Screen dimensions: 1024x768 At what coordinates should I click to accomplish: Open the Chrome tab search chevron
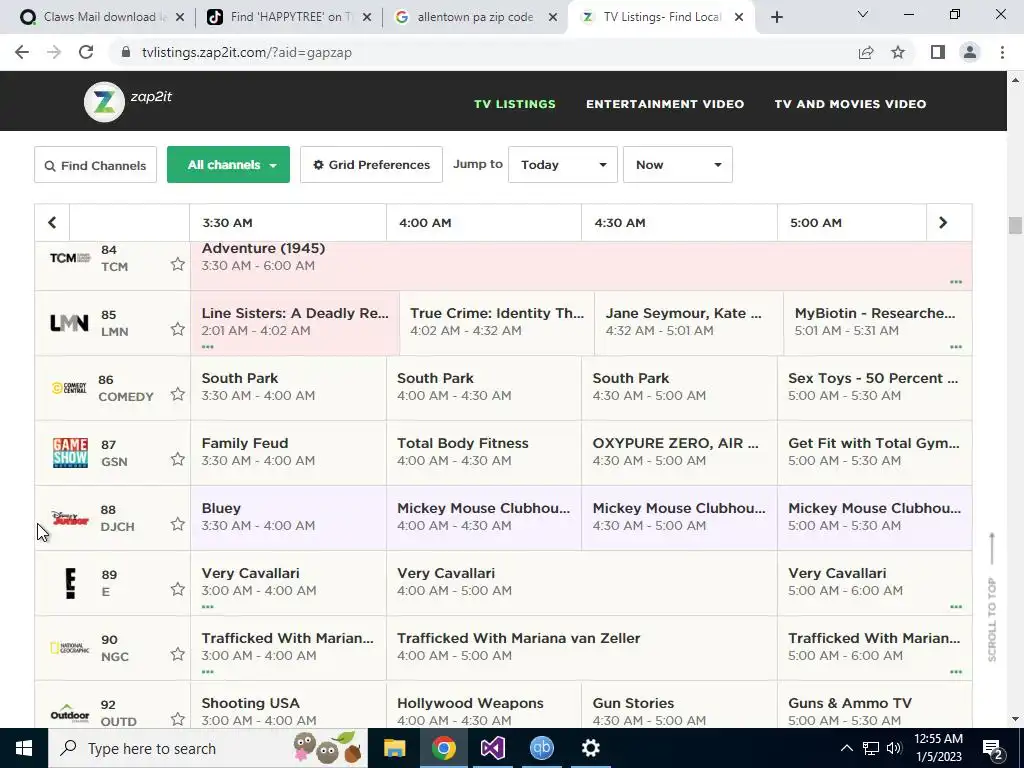pos(863,14)
